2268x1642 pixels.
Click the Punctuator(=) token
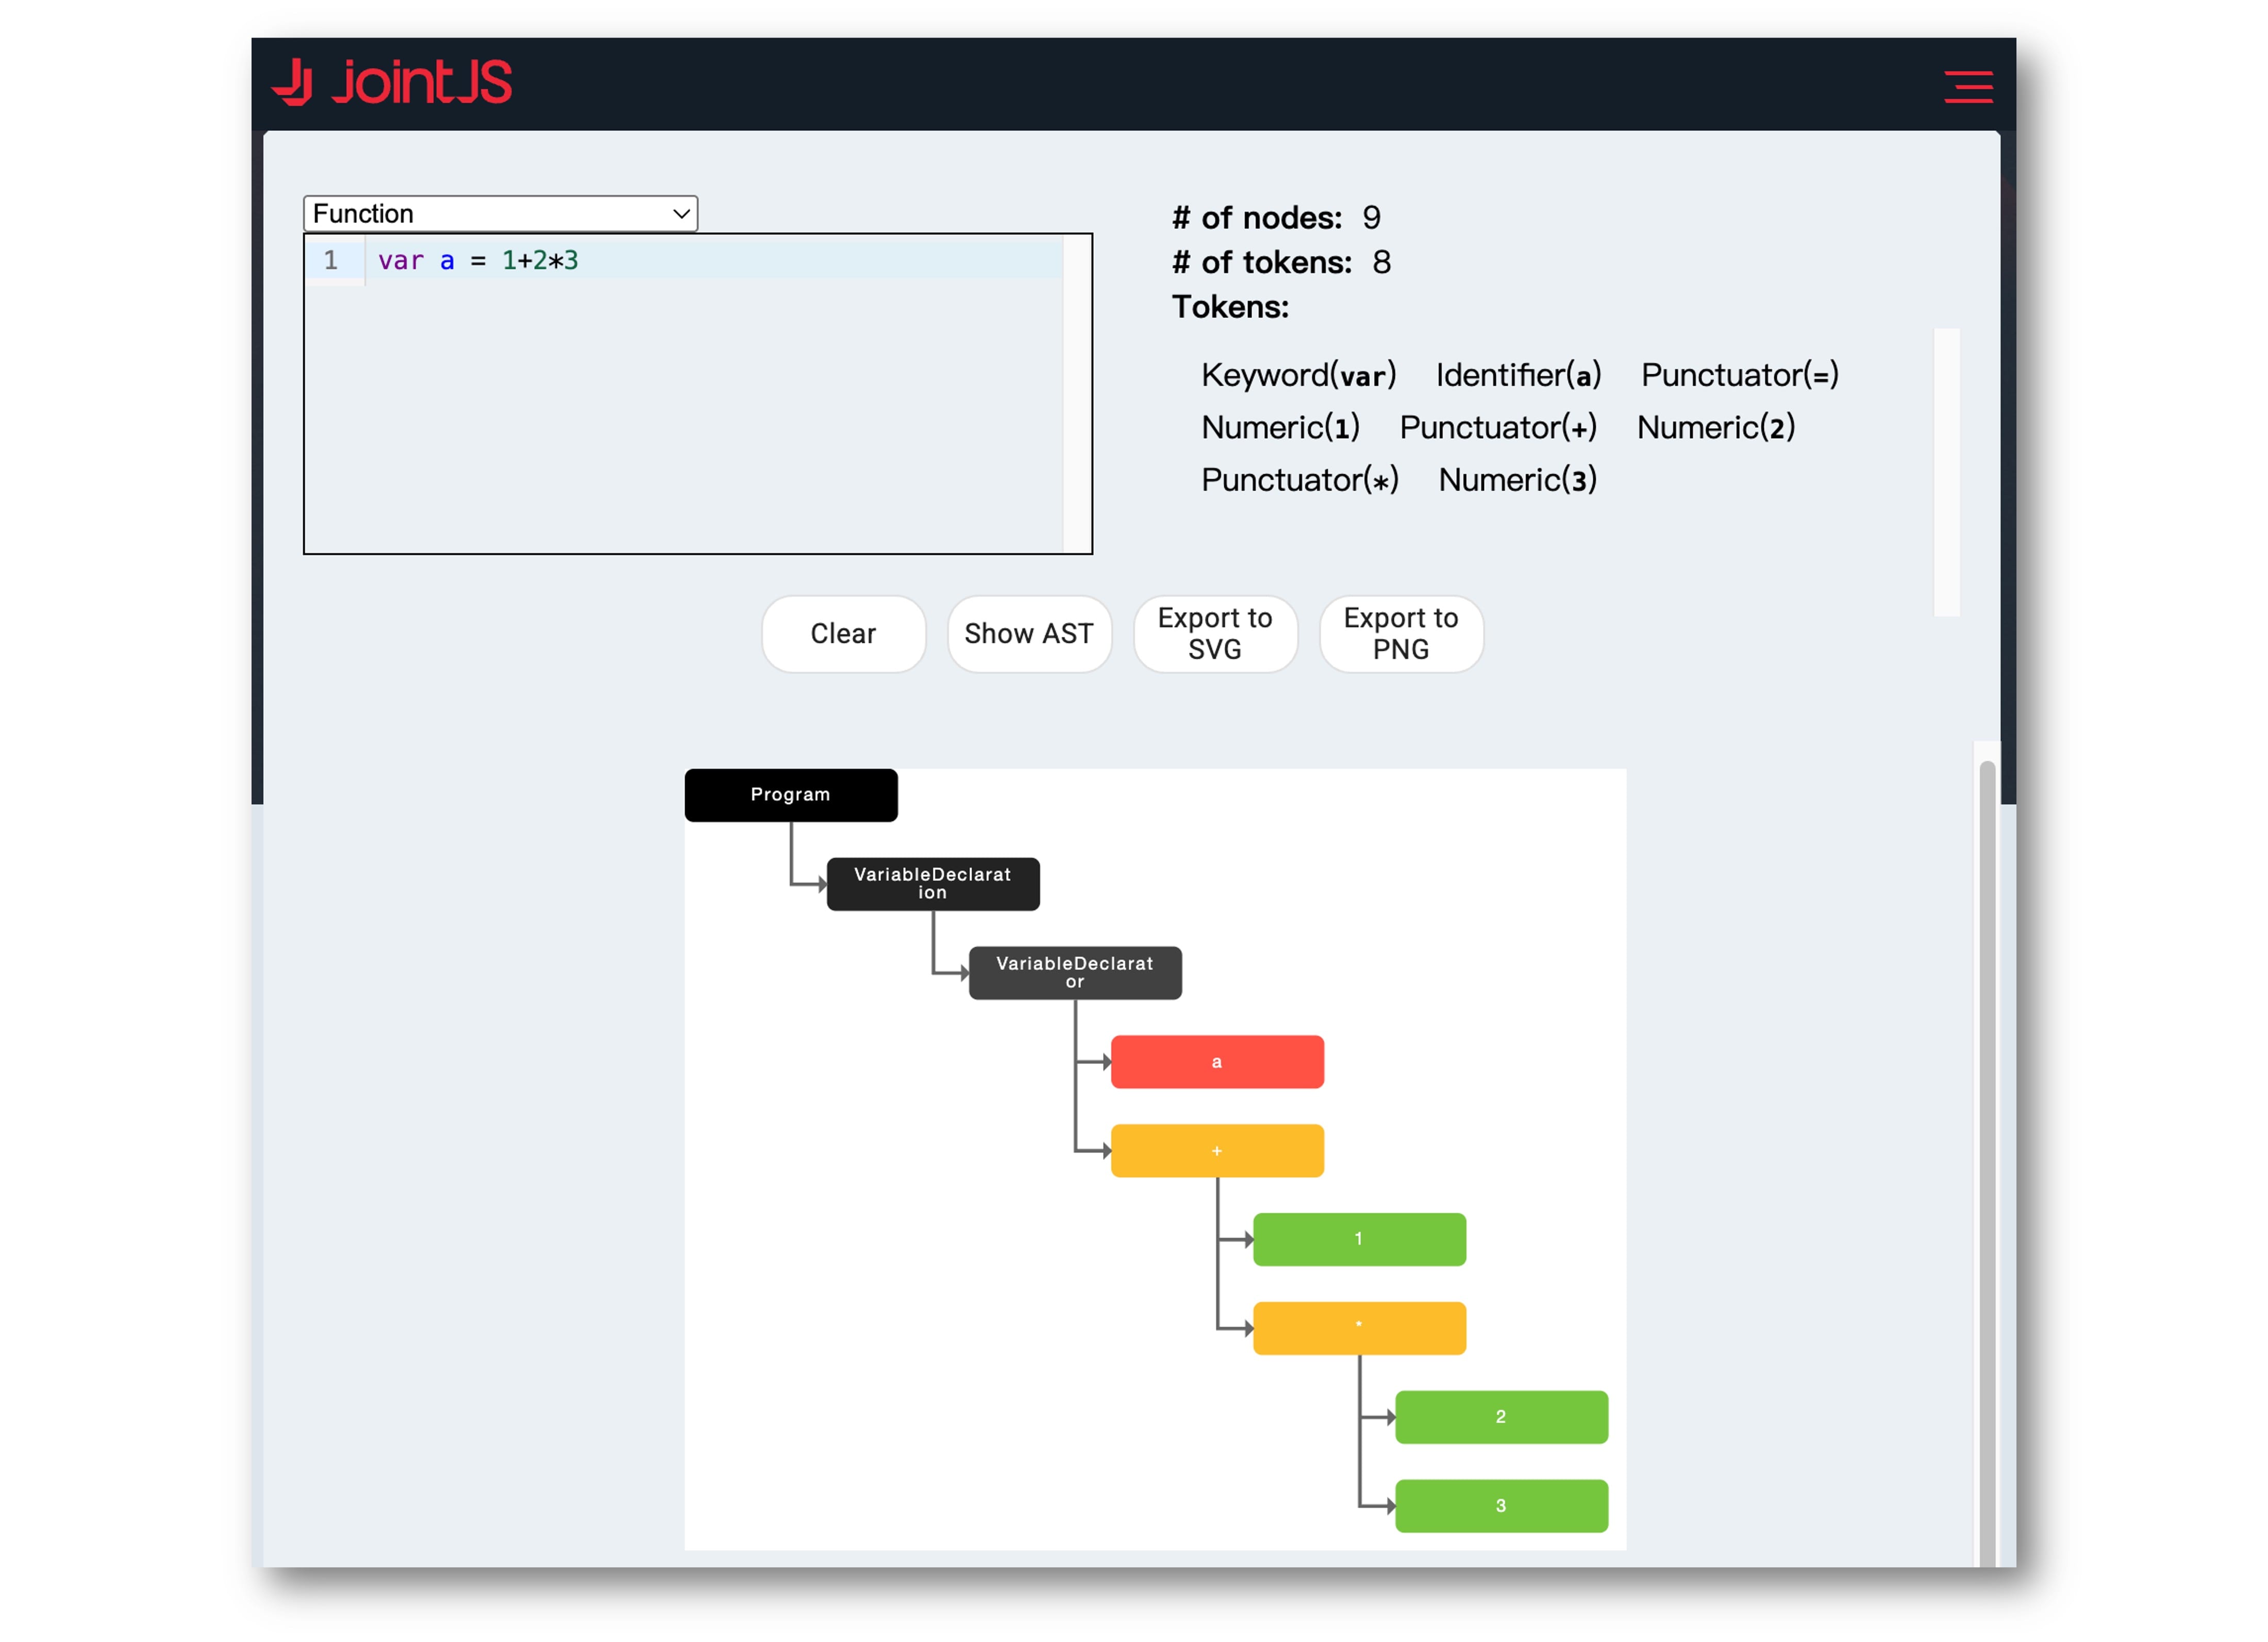click(1739, 376)
